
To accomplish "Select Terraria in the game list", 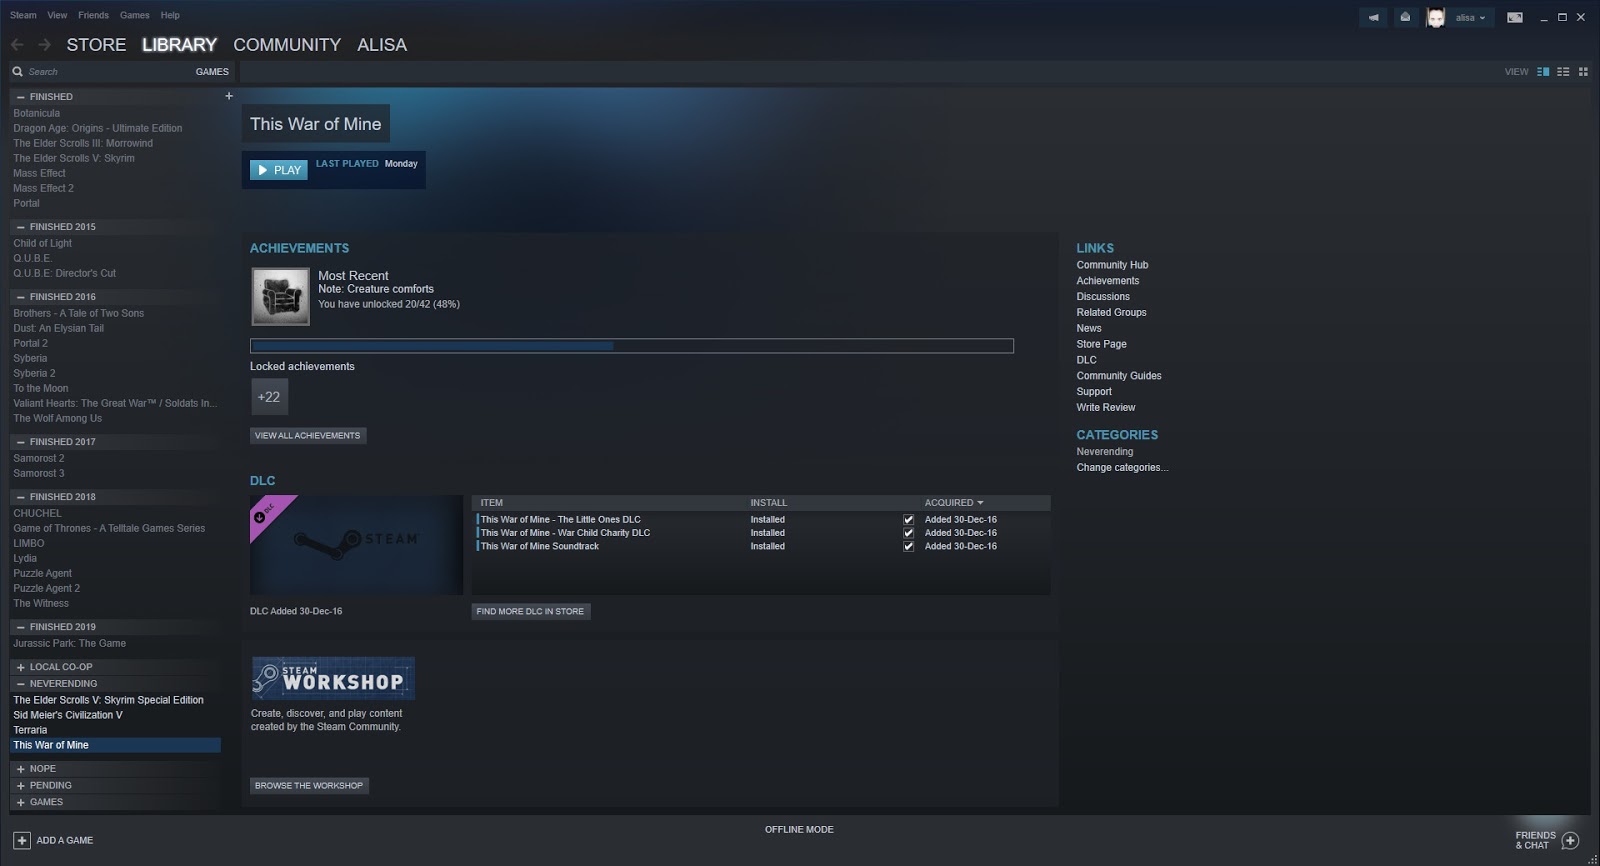I will [30, 730].
